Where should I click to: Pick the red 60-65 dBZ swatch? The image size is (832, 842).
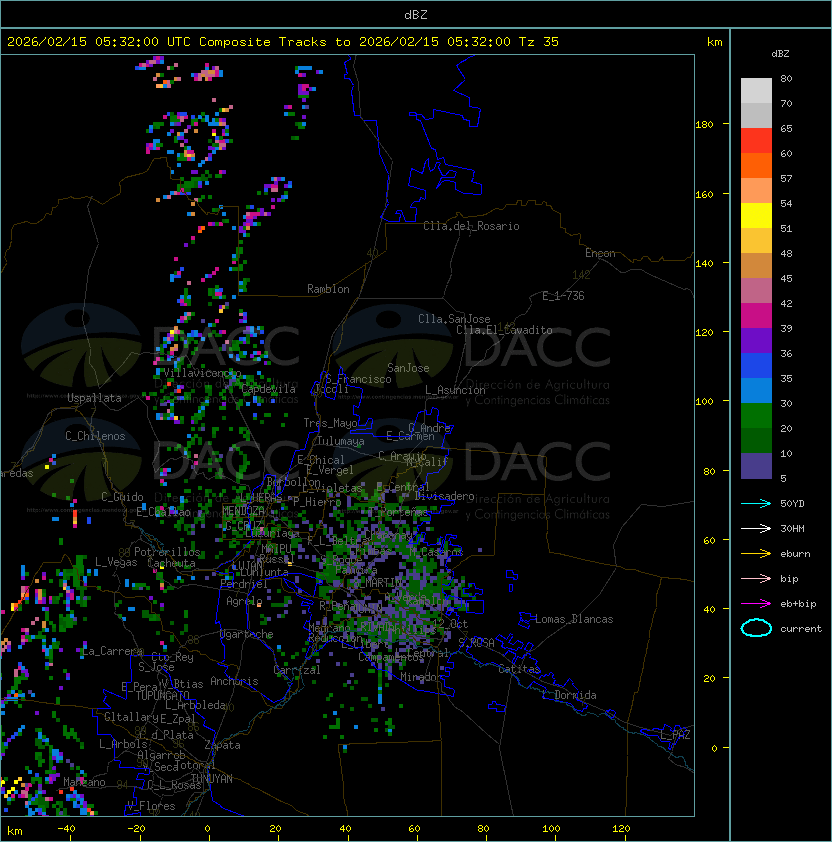tap(756, 140)
